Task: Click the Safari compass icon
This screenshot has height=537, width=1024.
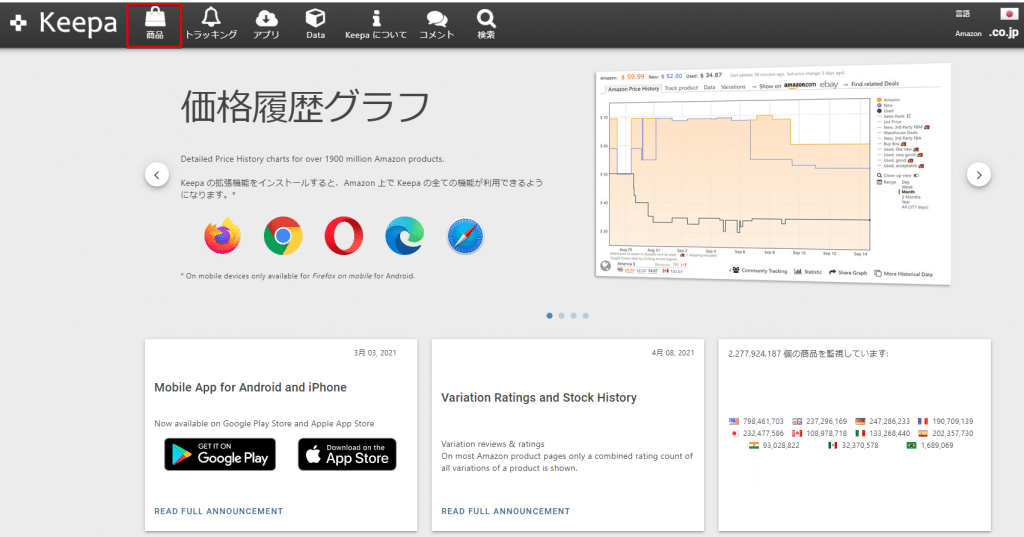Action: point(465,236)
